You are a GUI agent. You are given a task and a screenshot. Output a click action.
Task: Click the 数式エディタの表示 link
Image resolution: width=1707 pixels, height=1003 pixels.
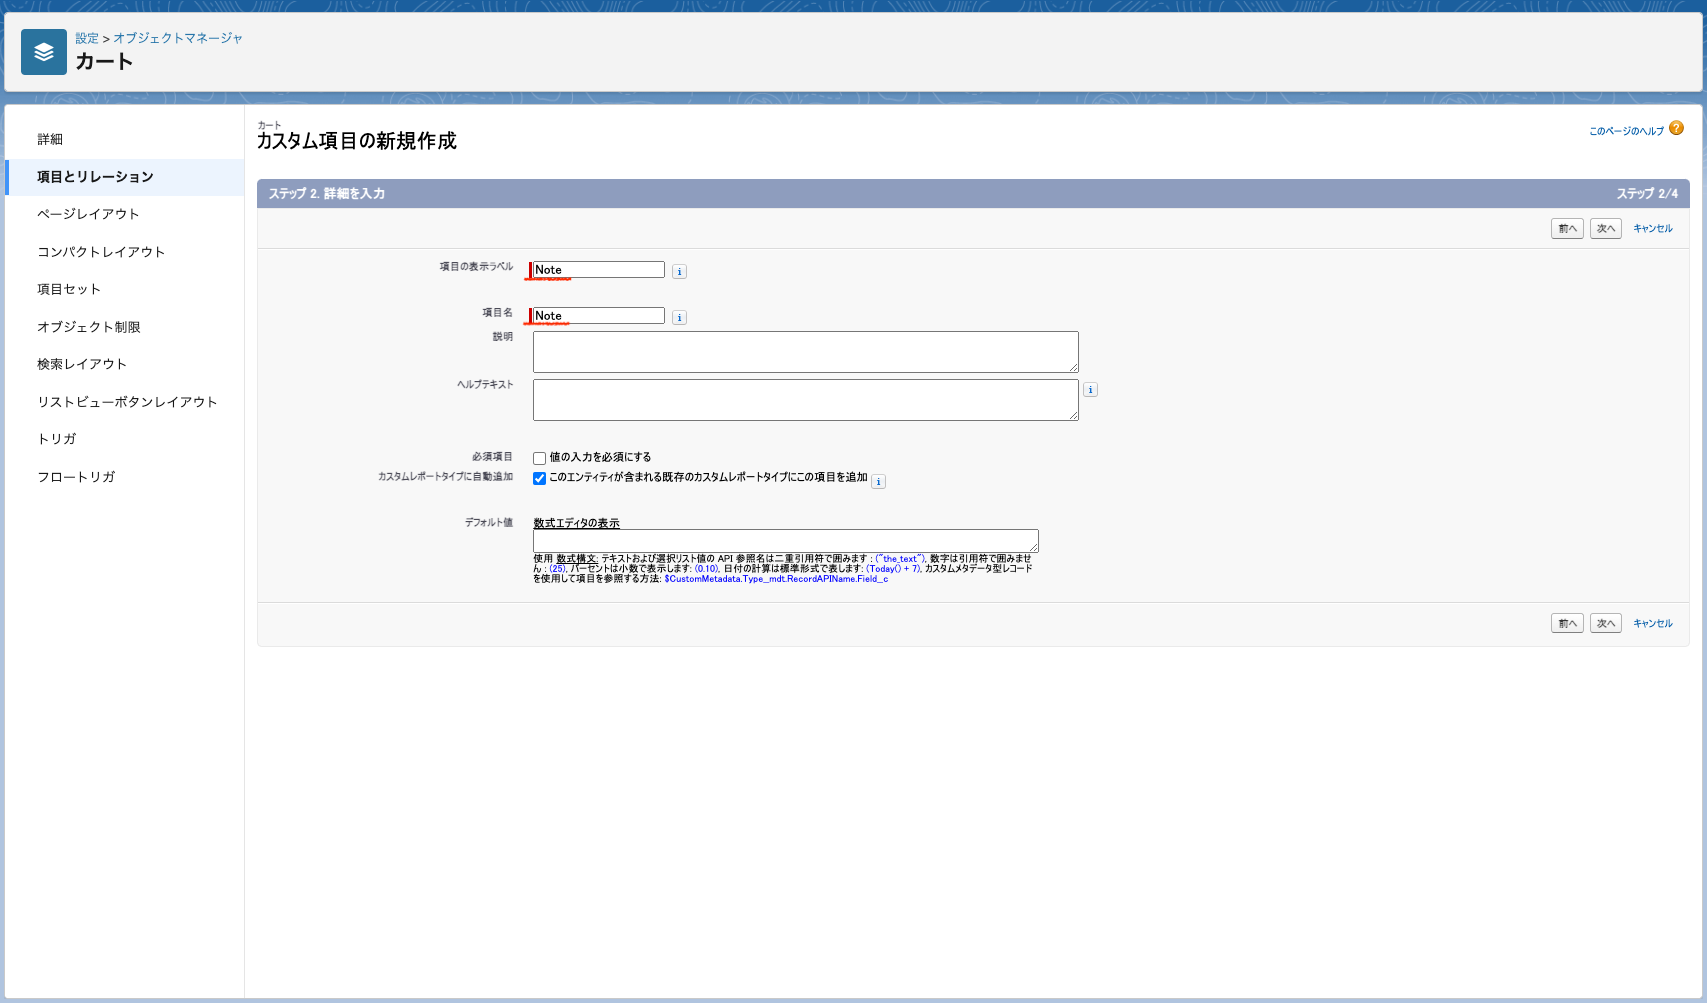pyautogui.click(x=576, y=523)
